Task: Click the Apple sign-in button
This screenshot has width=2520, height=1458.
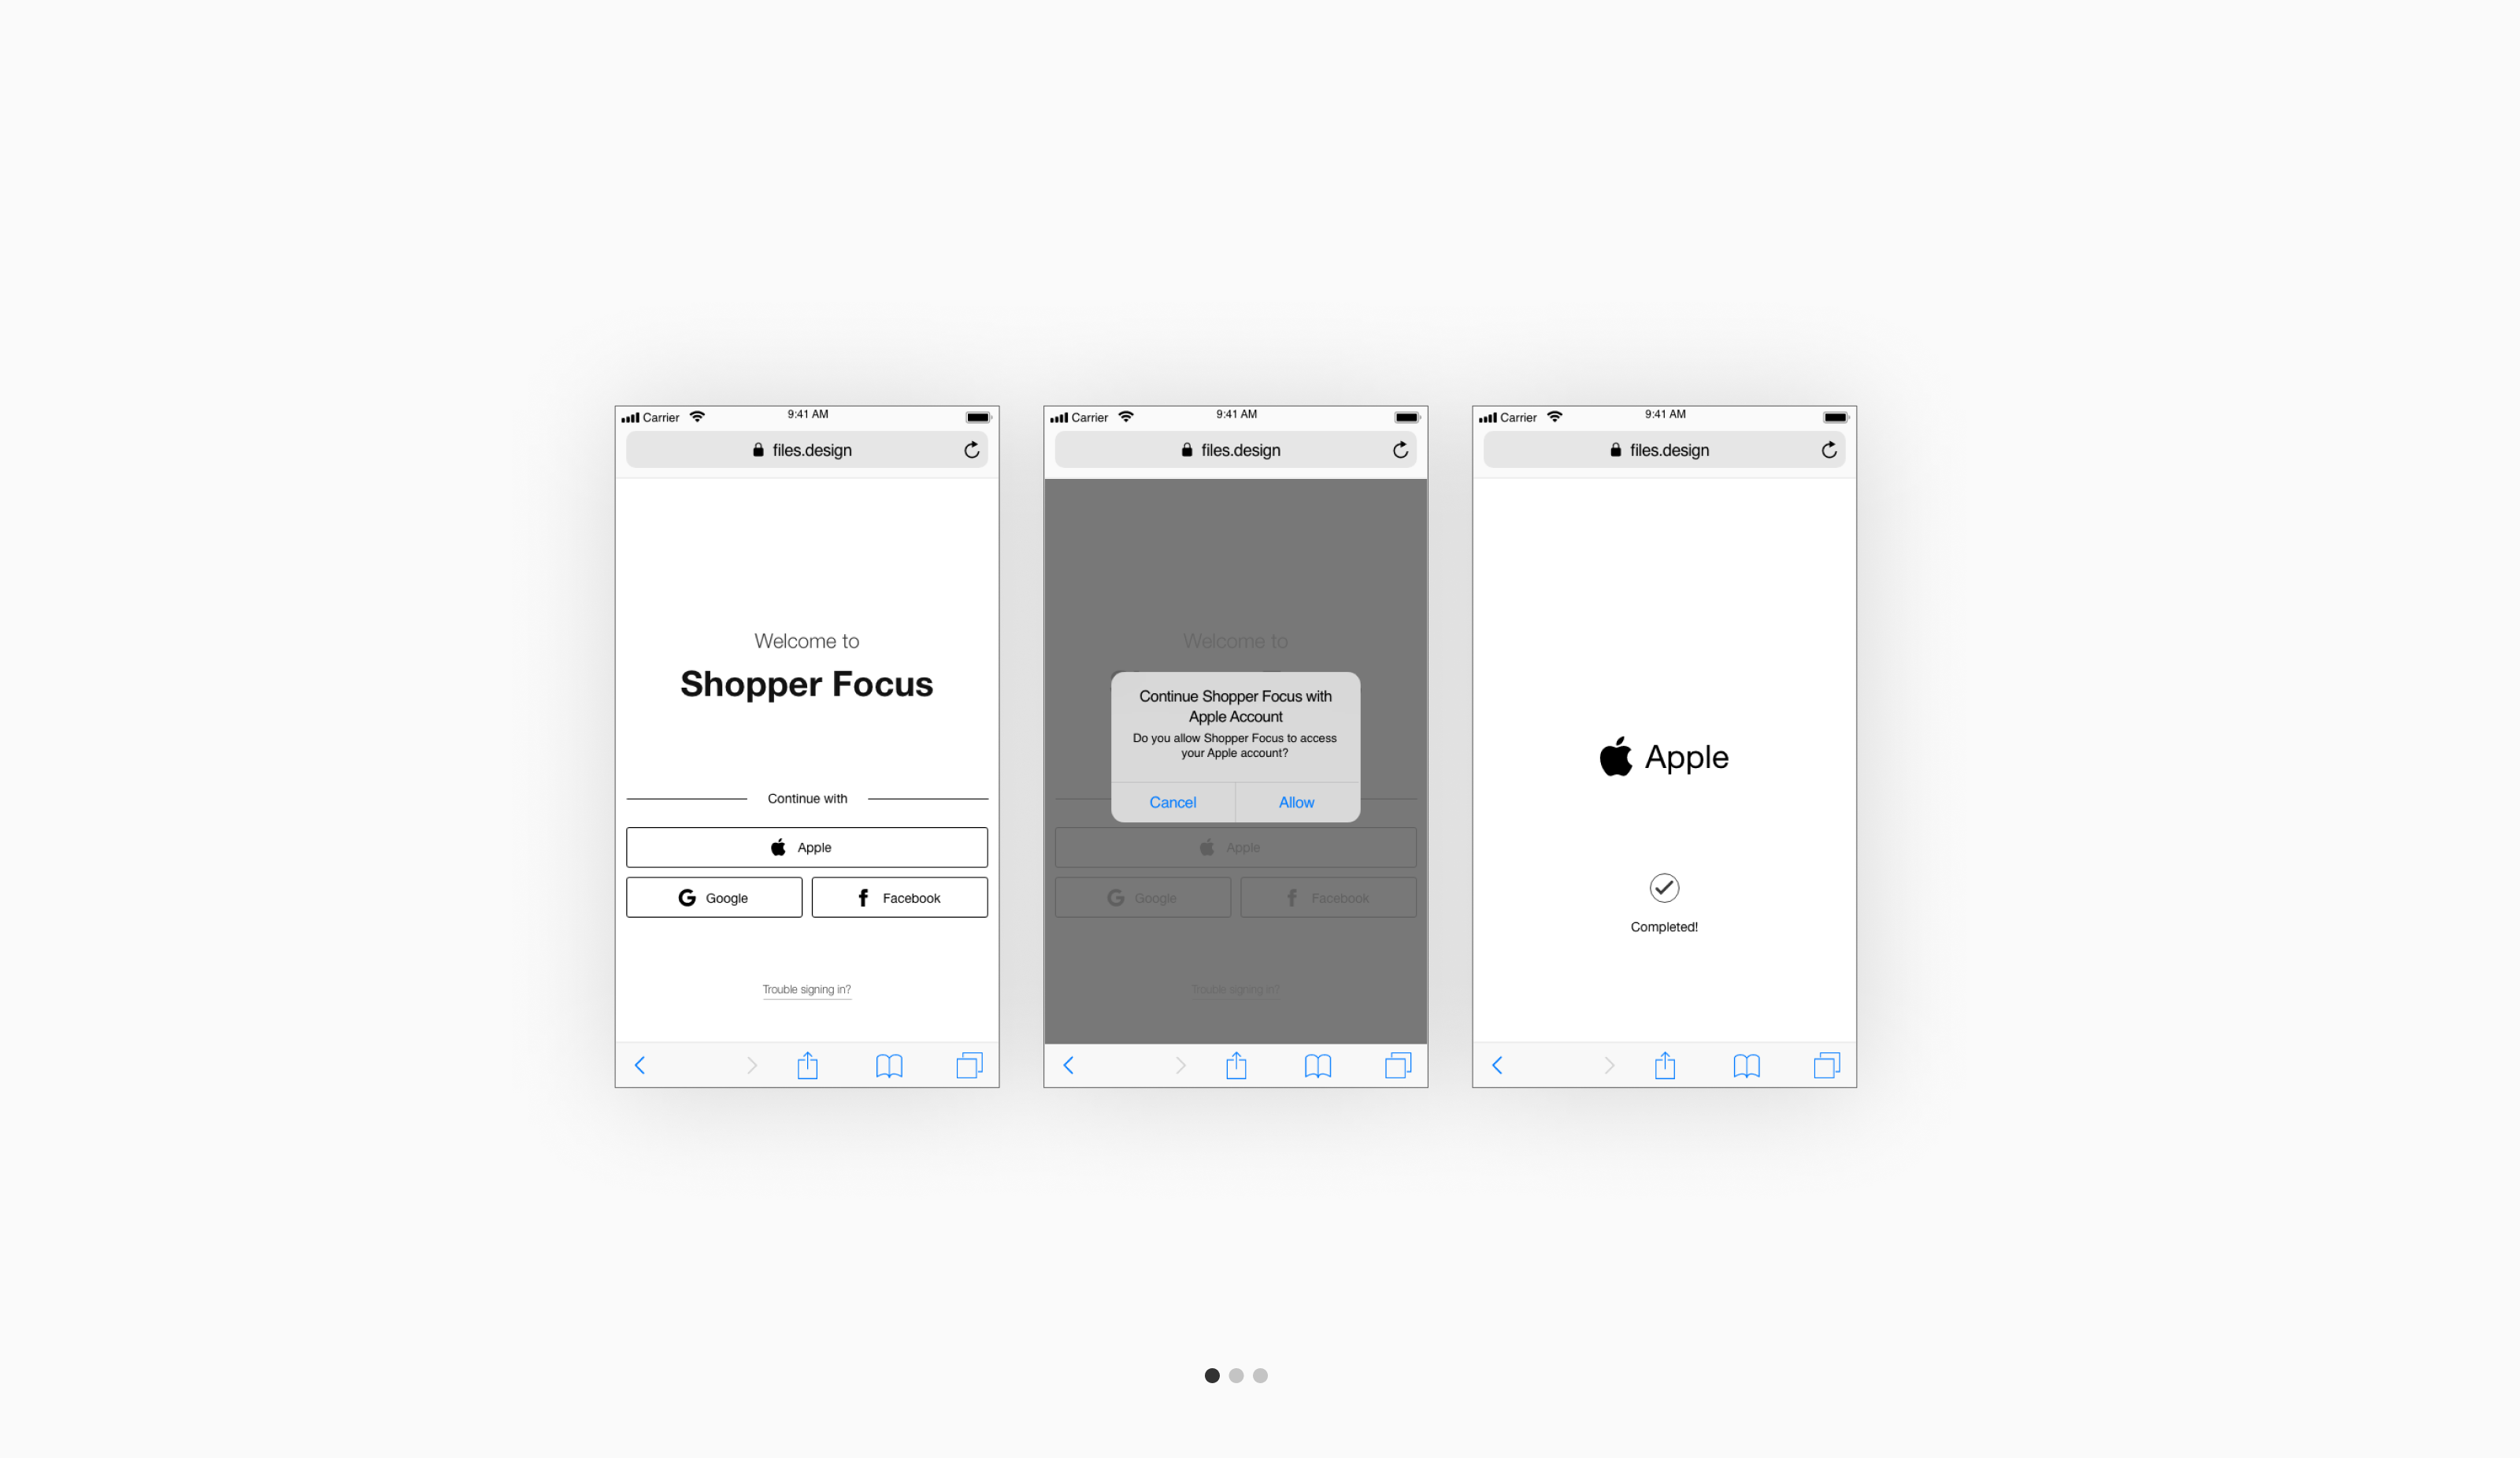Action: 806,847
